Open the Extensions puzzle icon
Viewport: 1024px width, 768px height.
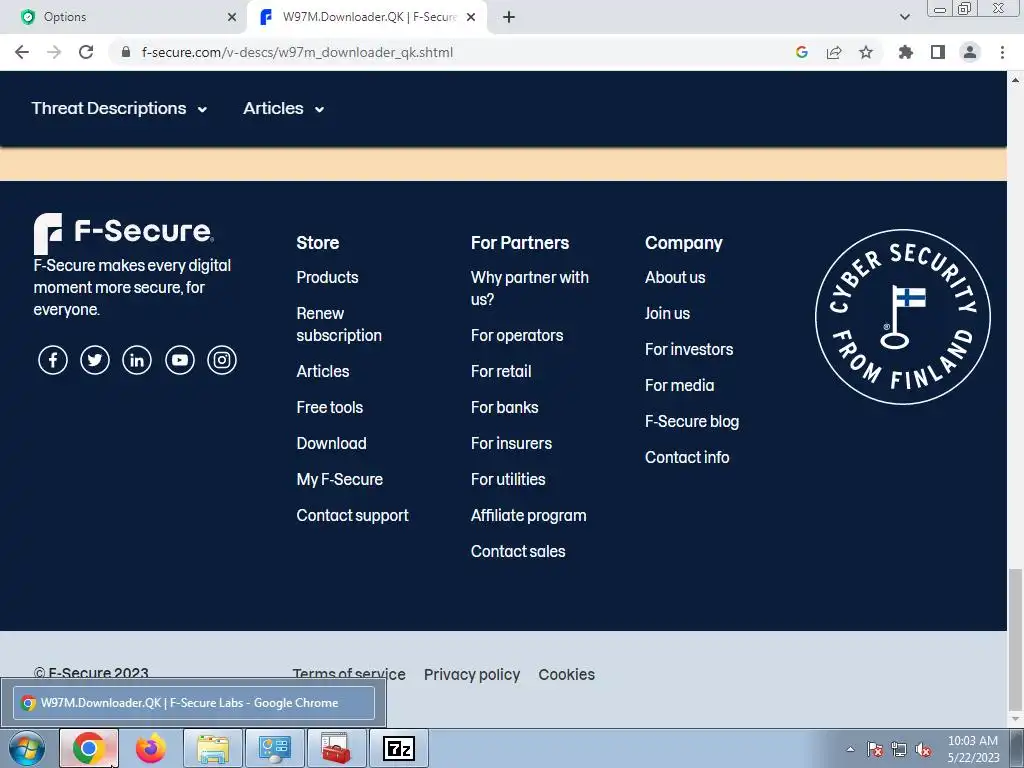906,52
